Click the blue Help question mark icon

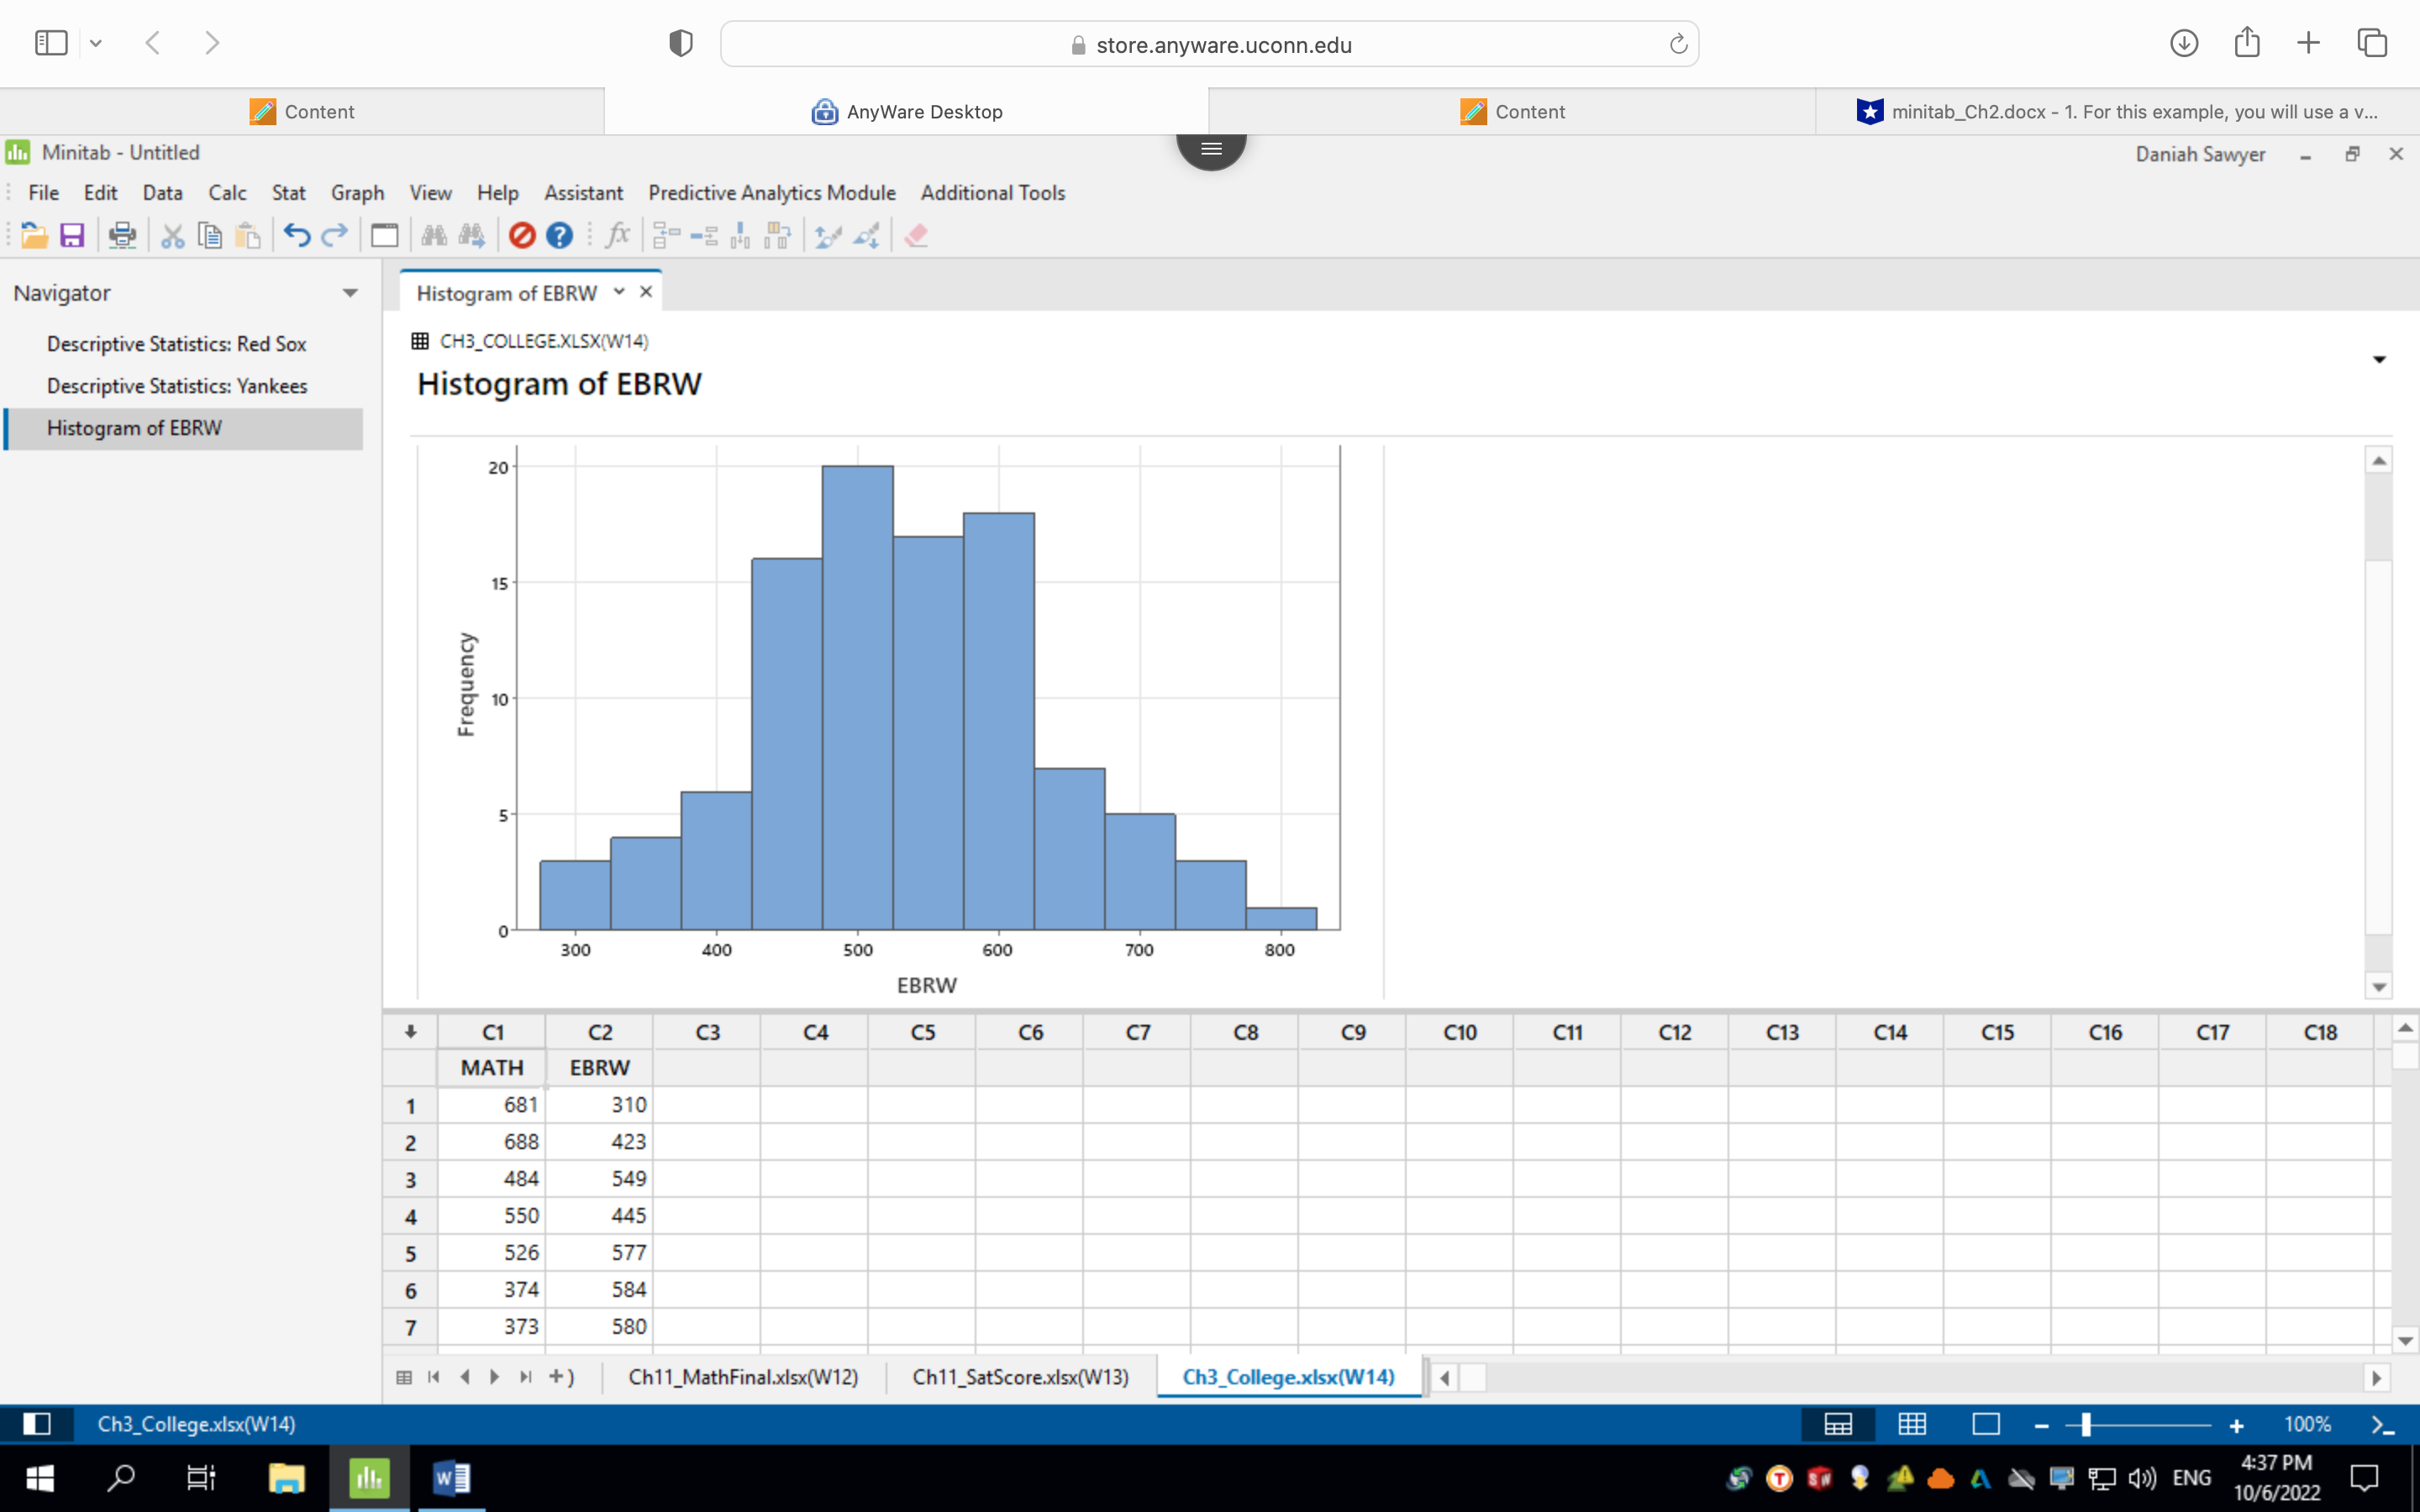[x=559, y=235]
